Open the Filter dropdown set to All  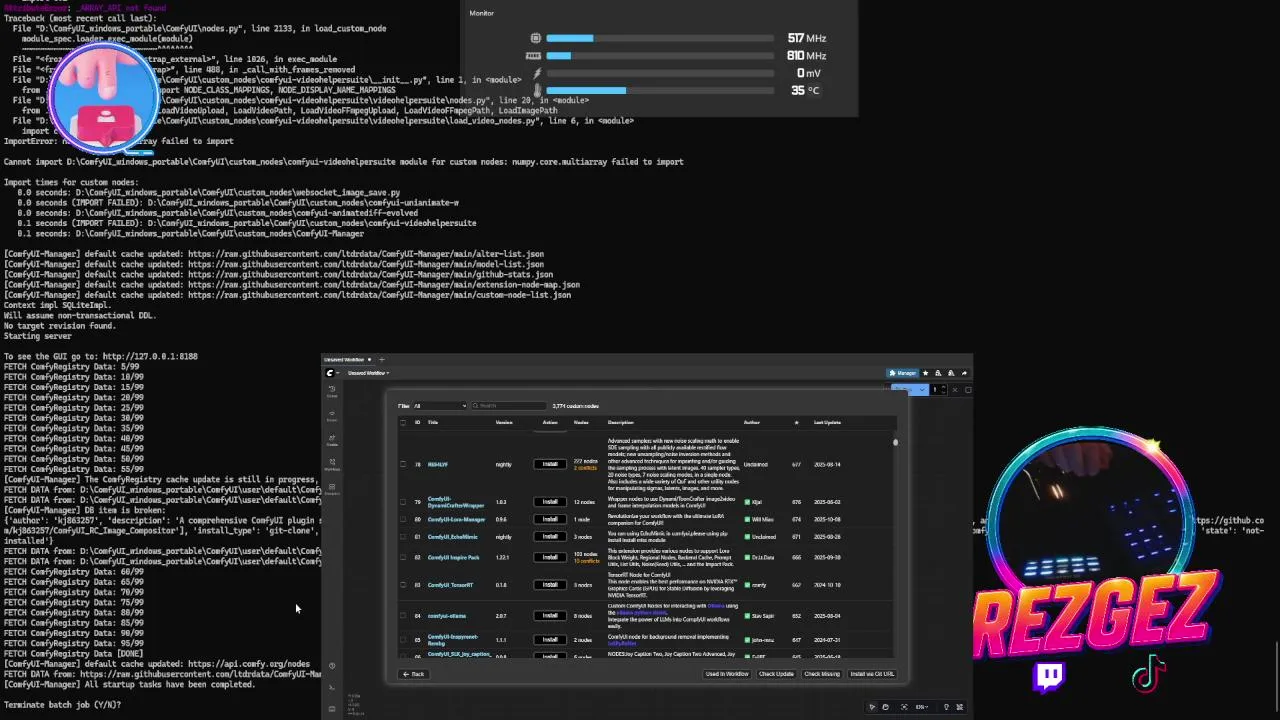coord(439,406)
